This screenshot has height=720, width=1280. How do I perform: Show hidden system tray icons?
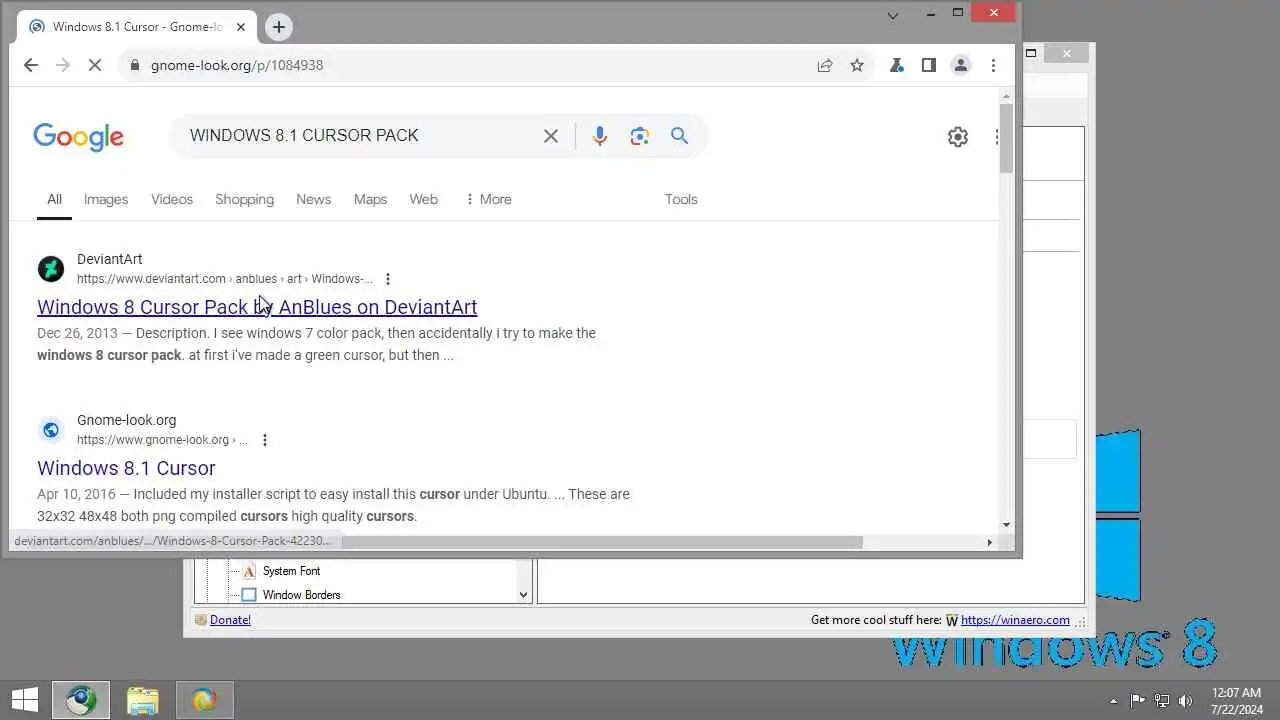(1114, 701)
